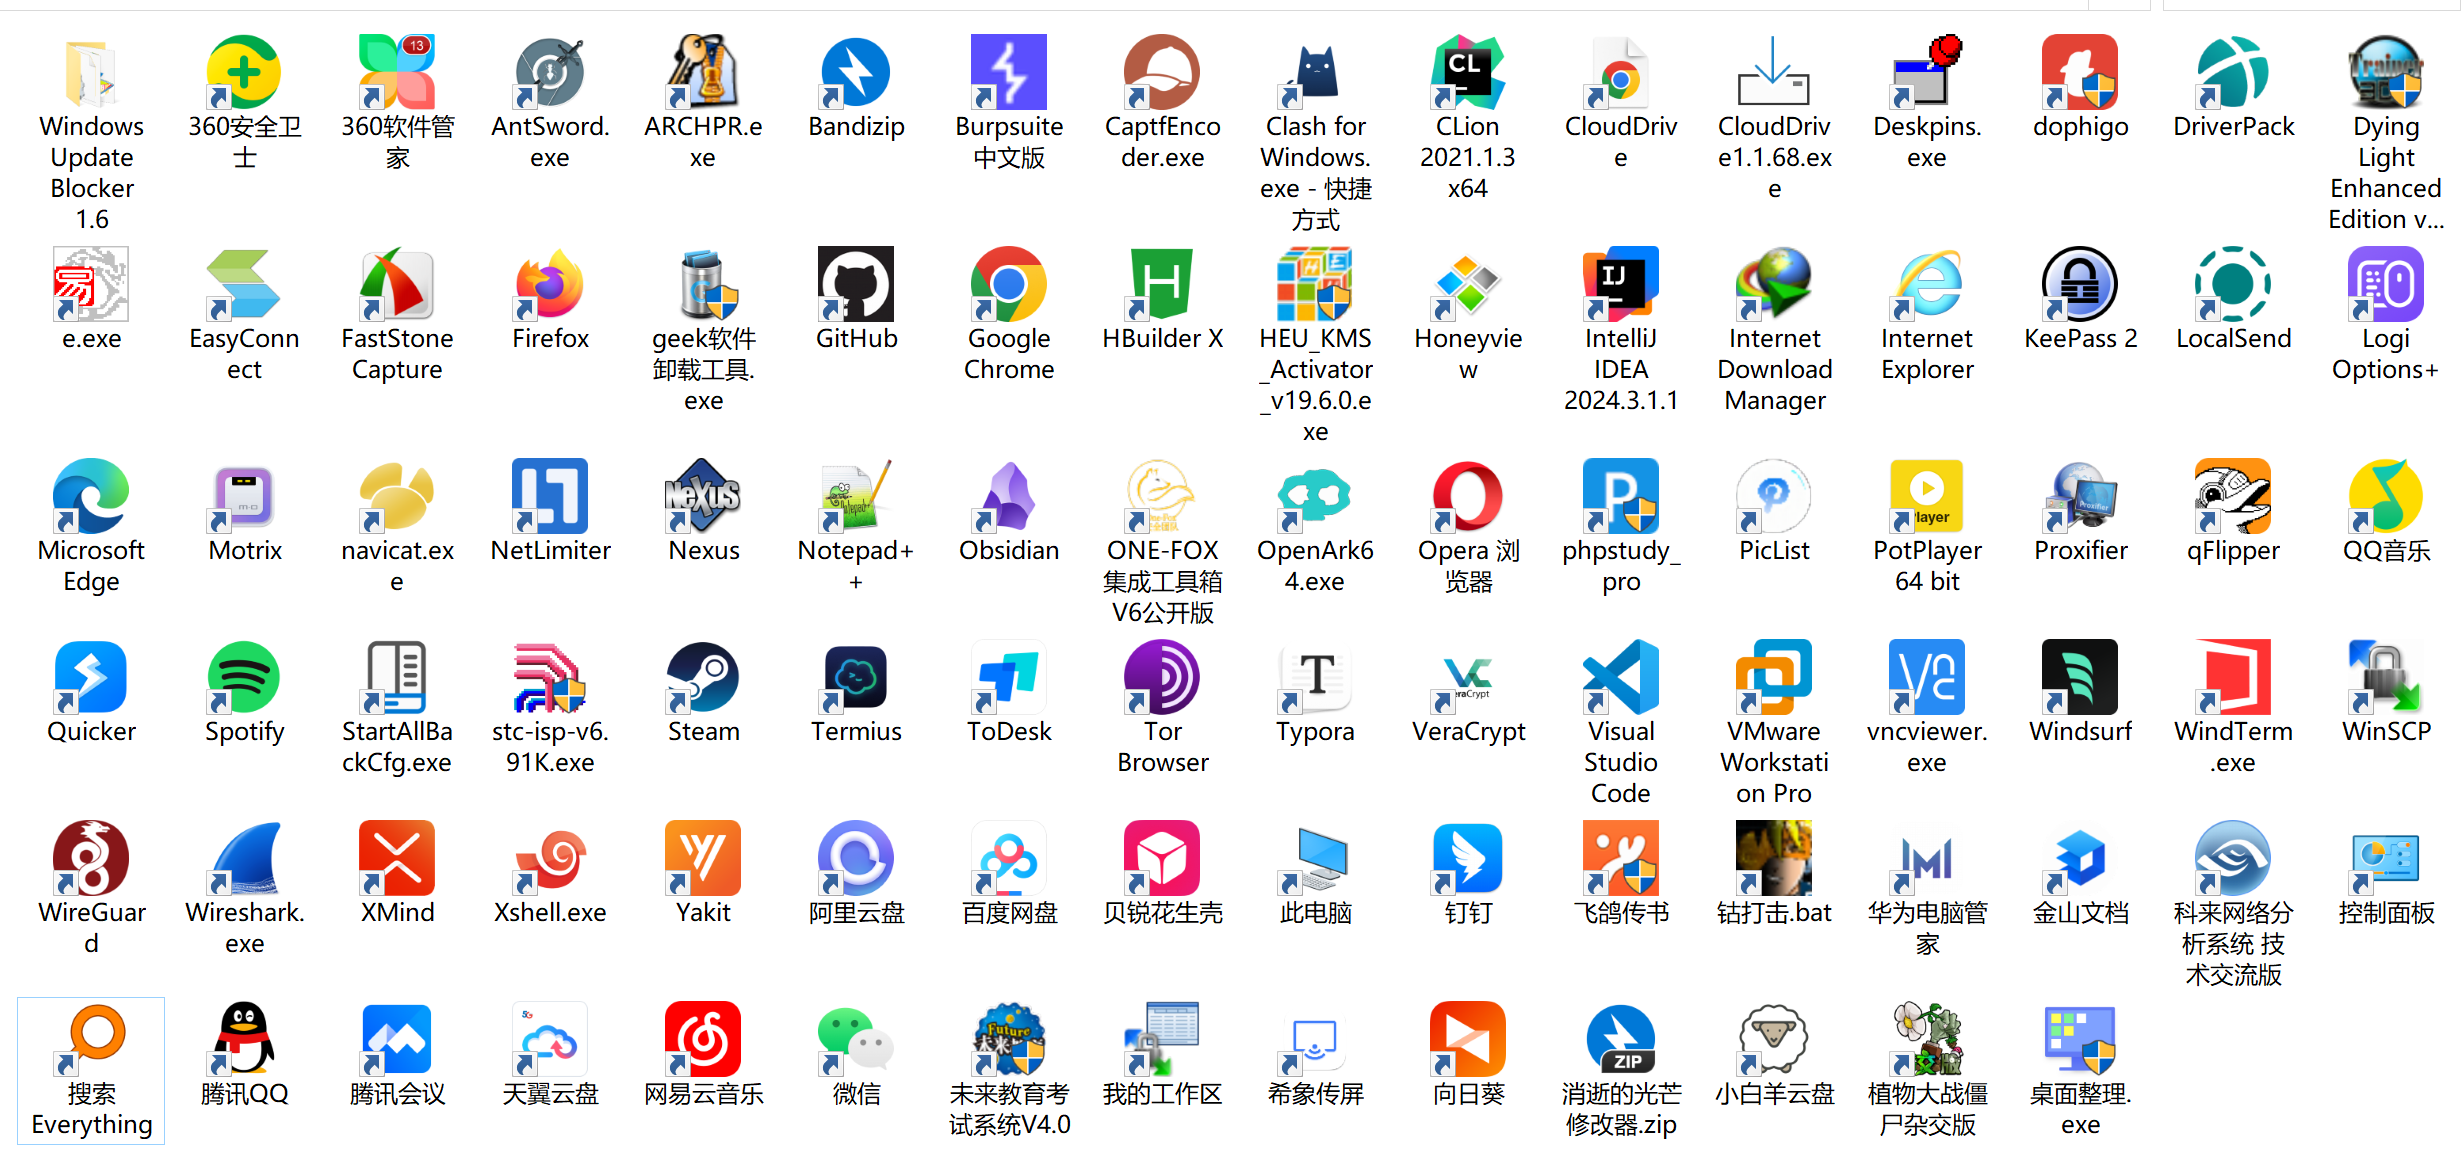Screen dimensions: 2463x1171
Task: Select the Quicker icon
Action: [91, 677]
